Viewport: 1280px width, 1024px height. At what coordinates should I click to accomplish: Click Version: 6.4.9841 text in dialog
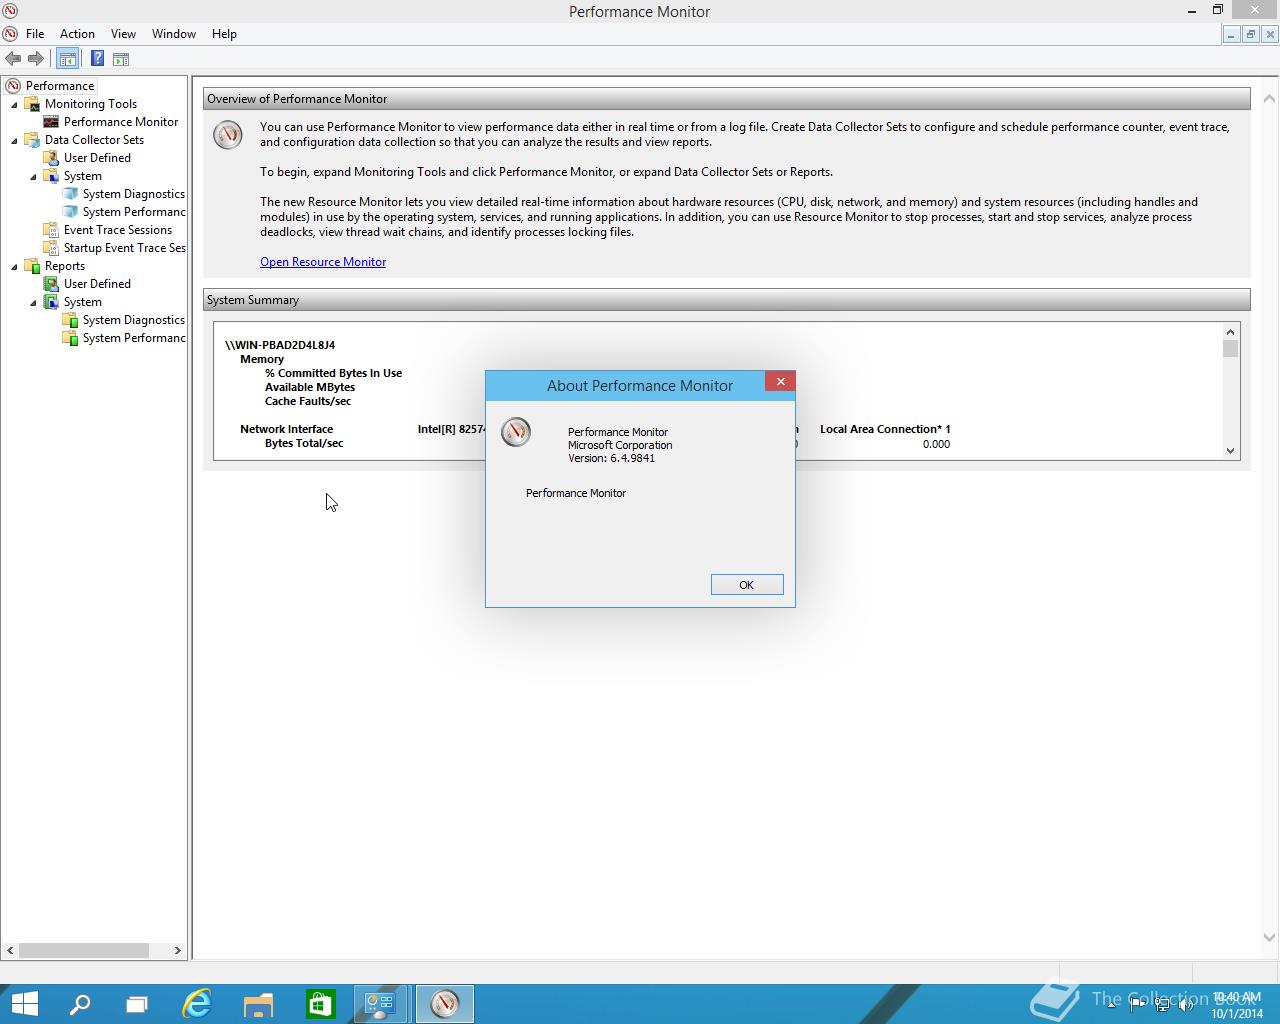pyautogui.click(x=611, y=458)
